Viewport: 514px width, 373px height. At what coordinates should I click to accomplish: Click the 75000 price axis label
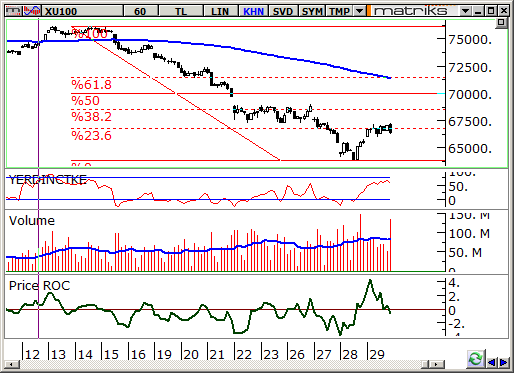click(470, 40)
